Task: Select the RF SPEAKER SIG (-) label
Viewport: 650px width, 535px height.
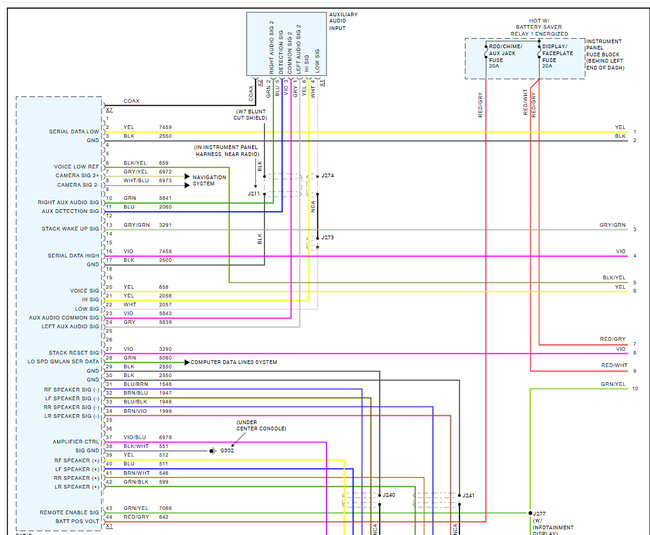Action: (x=72, y=390)
